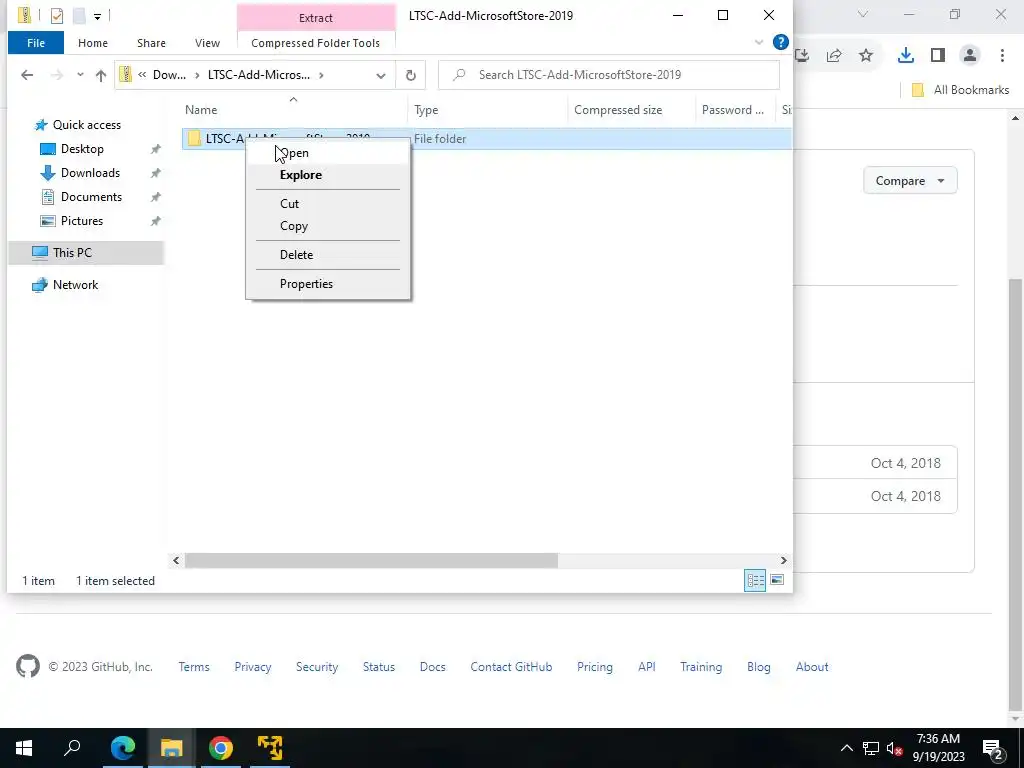Screen dimensions: 1024x768
Task: Click the Extract contextual tab
Action: [316, 18]
